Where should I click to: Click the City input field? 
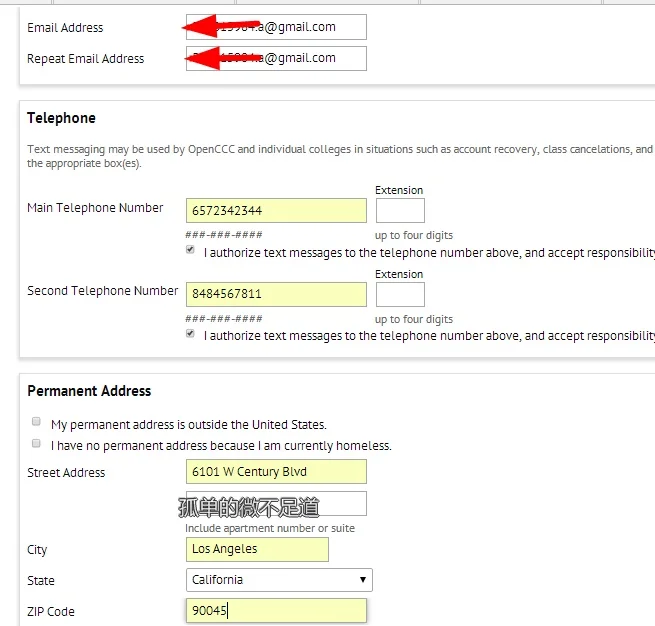tap(257, 549)
